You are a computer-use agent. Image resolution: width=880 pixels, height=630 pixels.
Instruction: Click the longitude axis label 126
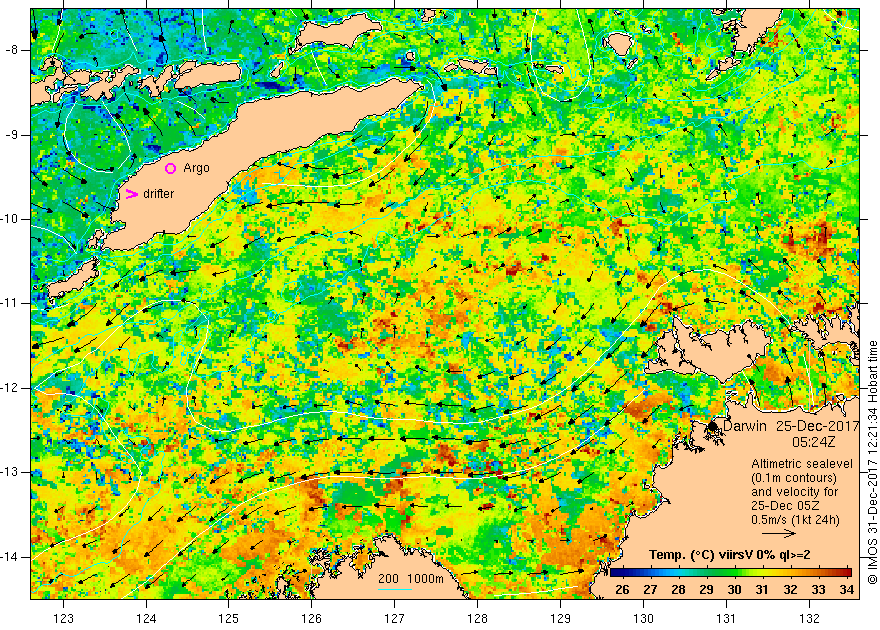tap(311, 619)
